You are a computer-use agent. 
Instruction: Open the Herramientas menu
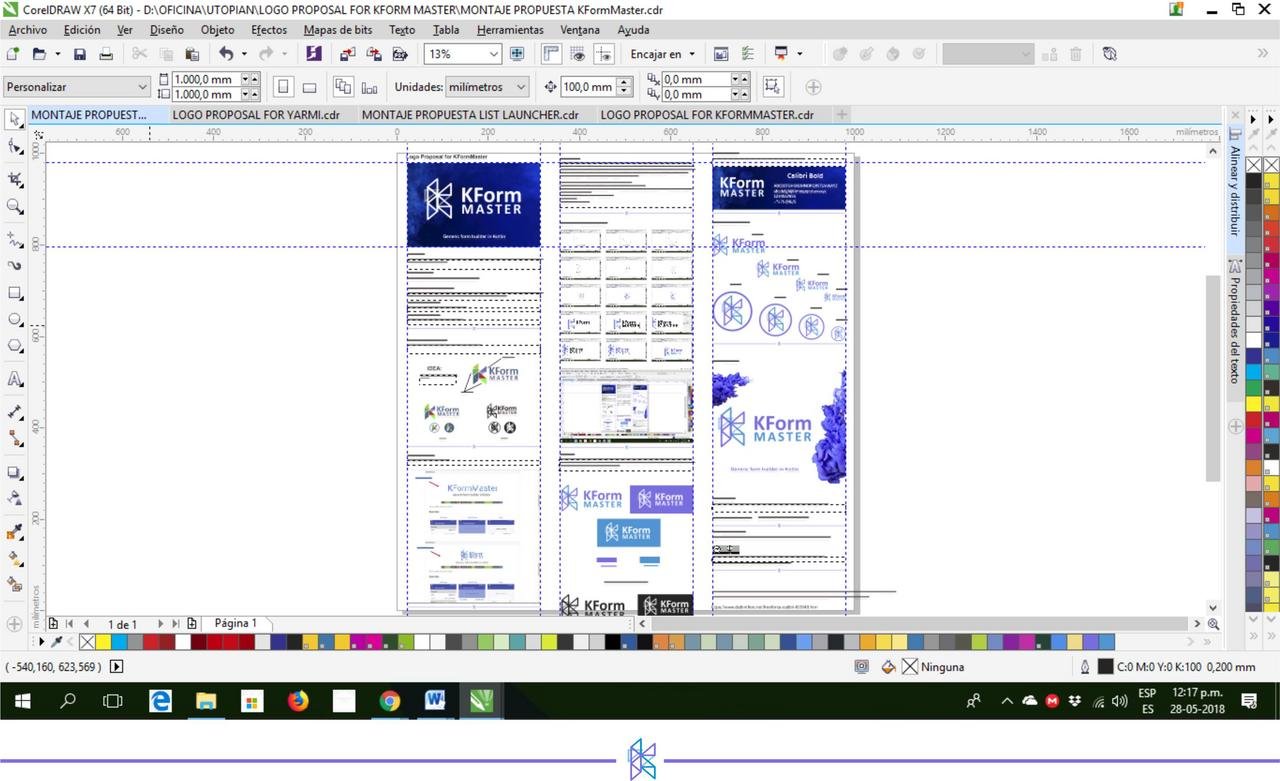tap(509, 30)
